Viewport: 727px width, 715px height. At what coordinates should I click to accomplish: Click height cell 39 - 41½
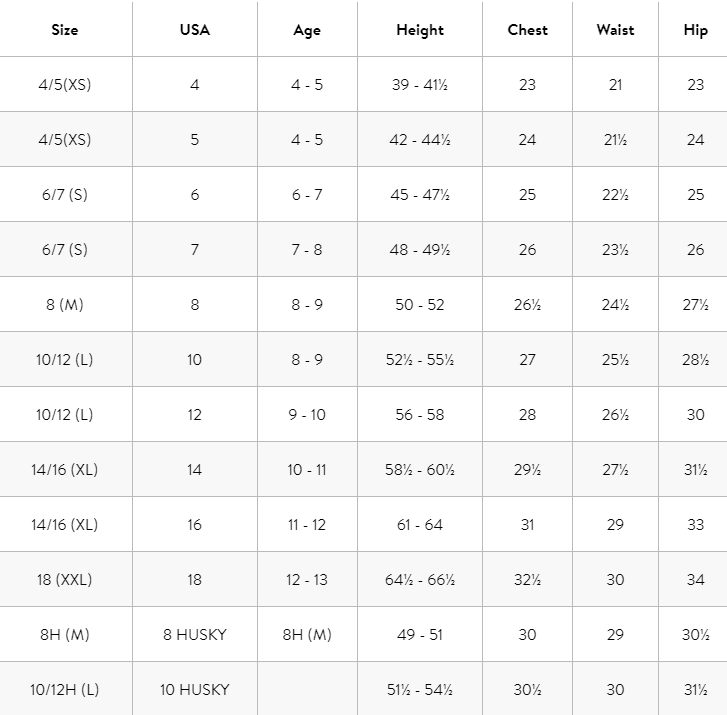coord(420,85)
